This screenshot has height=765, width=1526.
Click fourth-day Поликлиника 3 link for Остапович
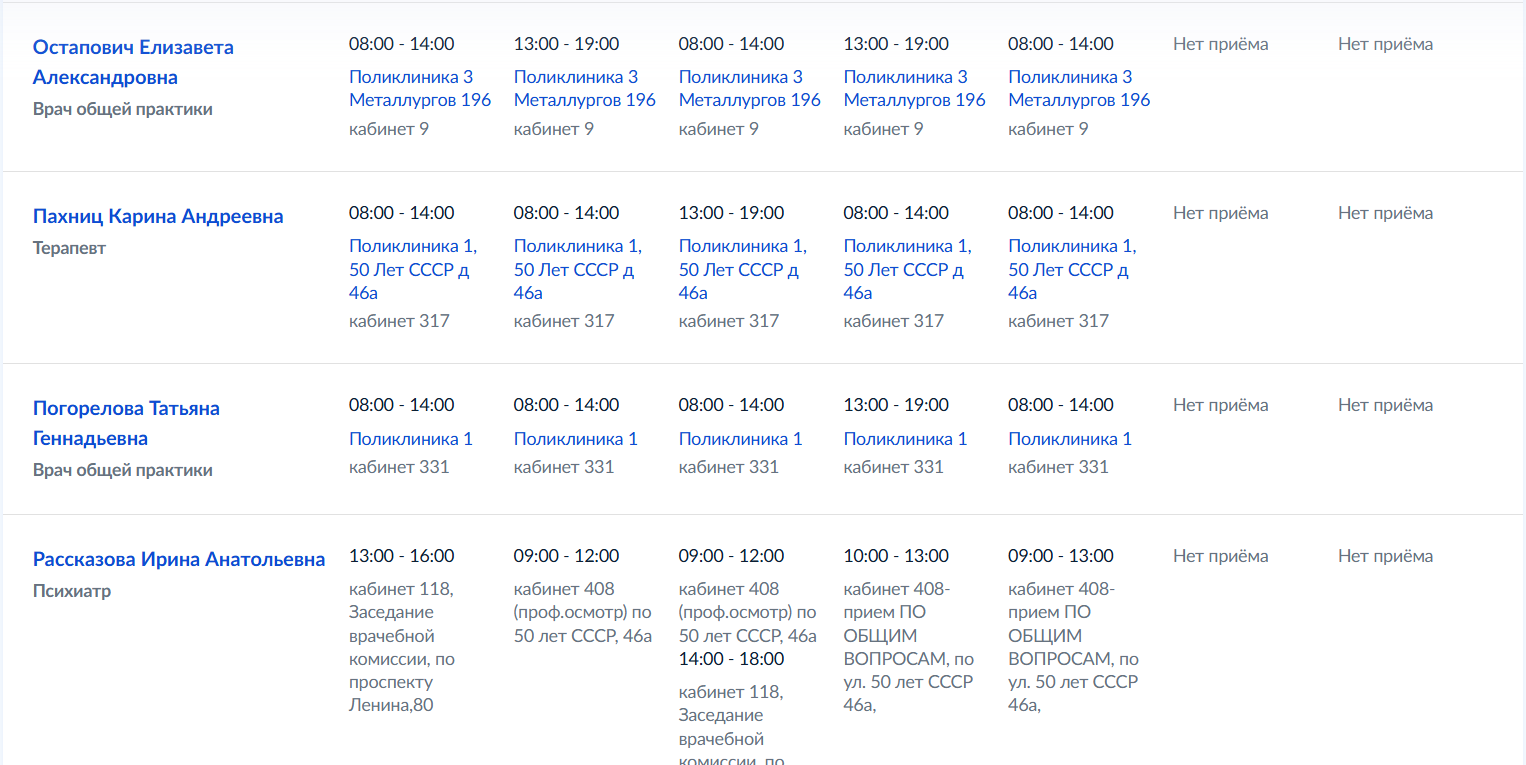(x=915, y=88)
